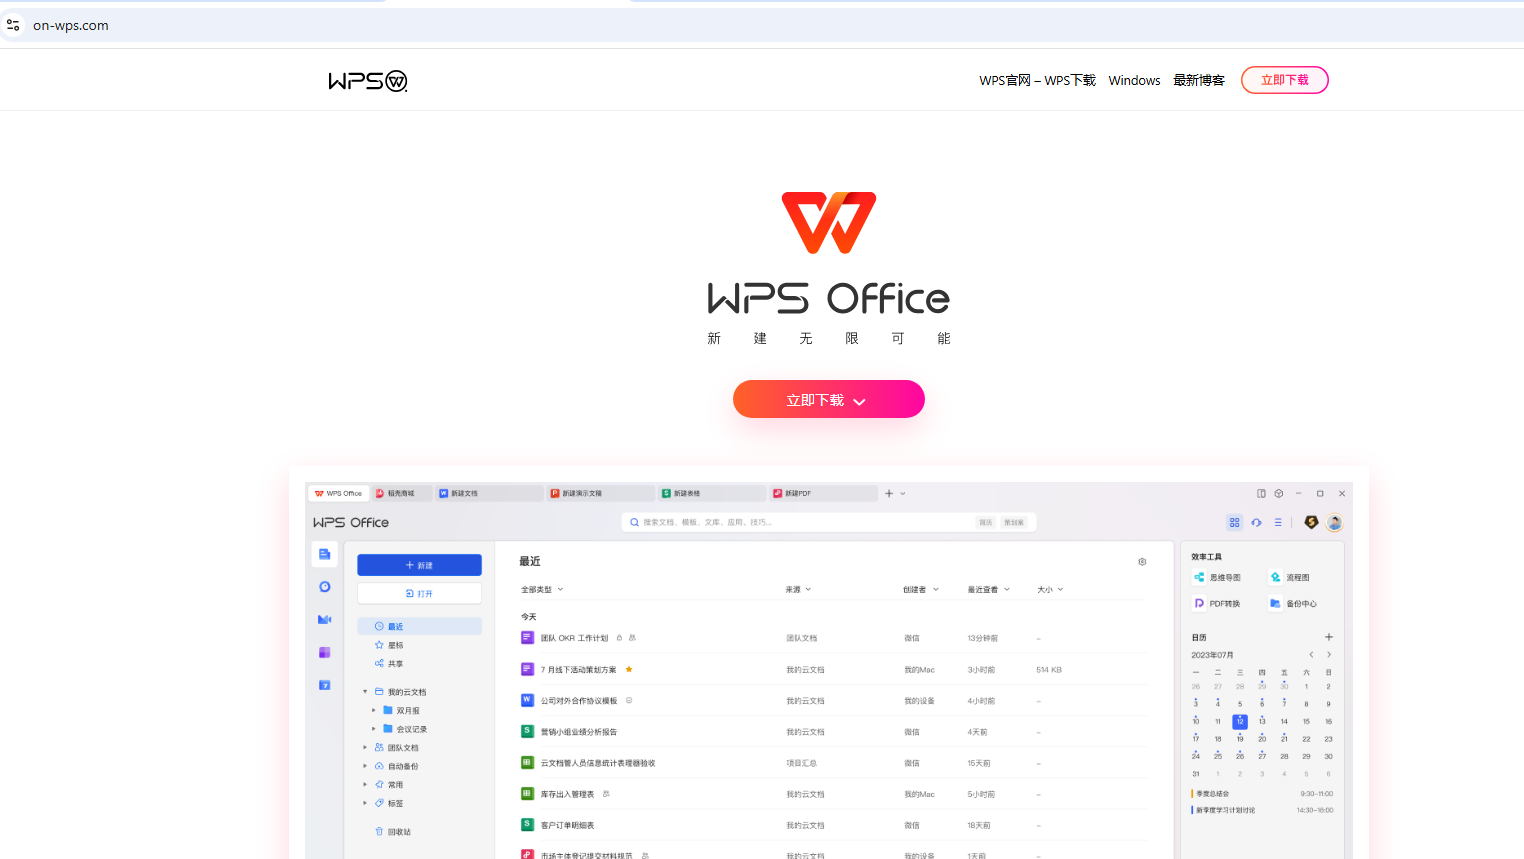The width and height of the screenshot is (1524, 859).
Task: Expand the 立即下载 gradient dropdown button
Action: (x=828, y=400)
